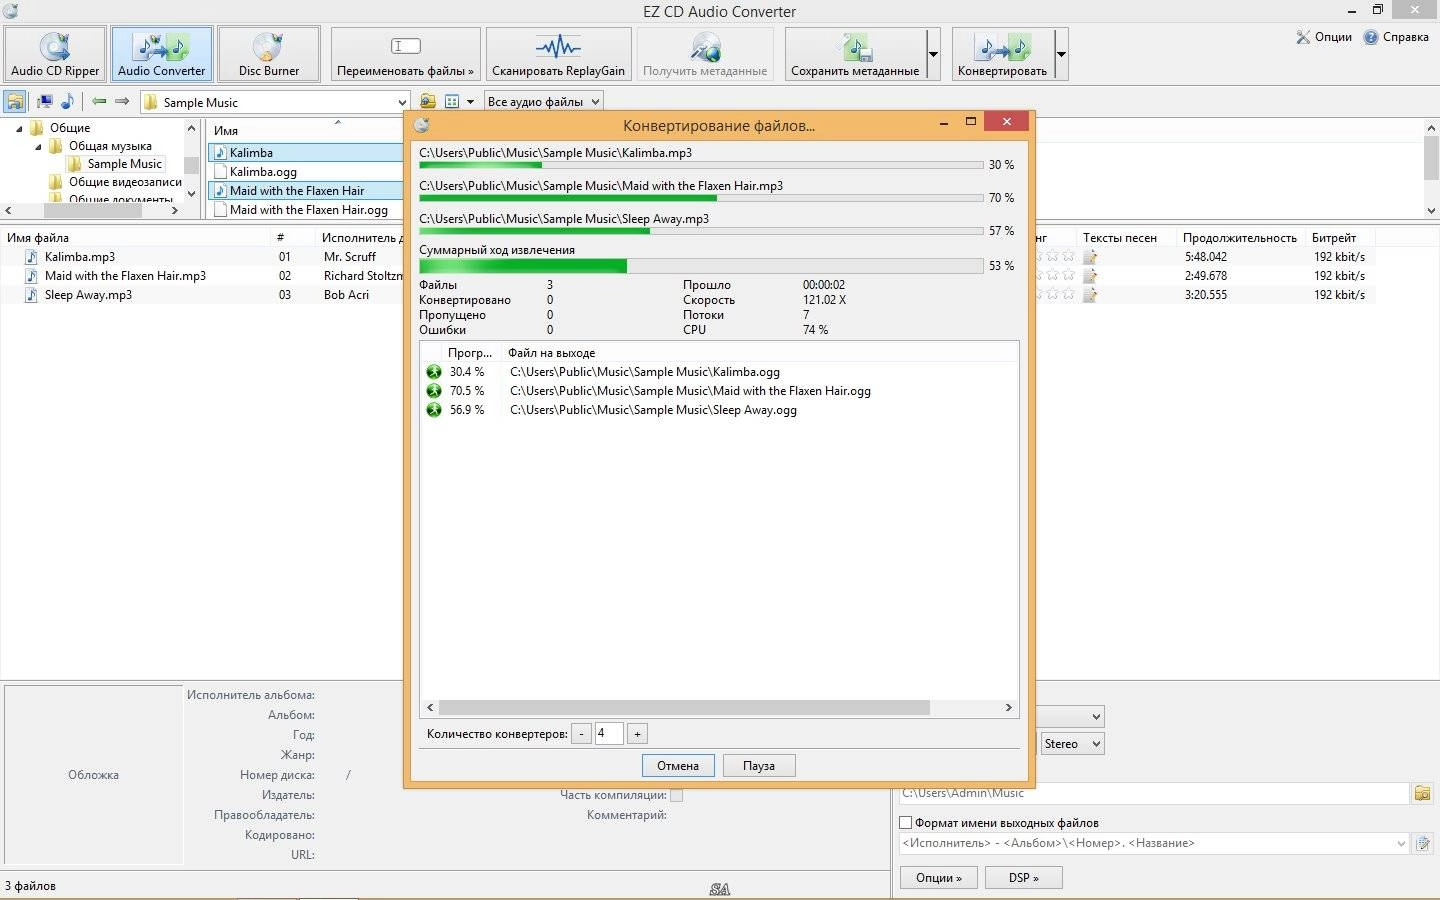
Task: Open the dropdown arrow beside Сохранить метаданные
Action: pyautogui.click(x=933, y=54)
